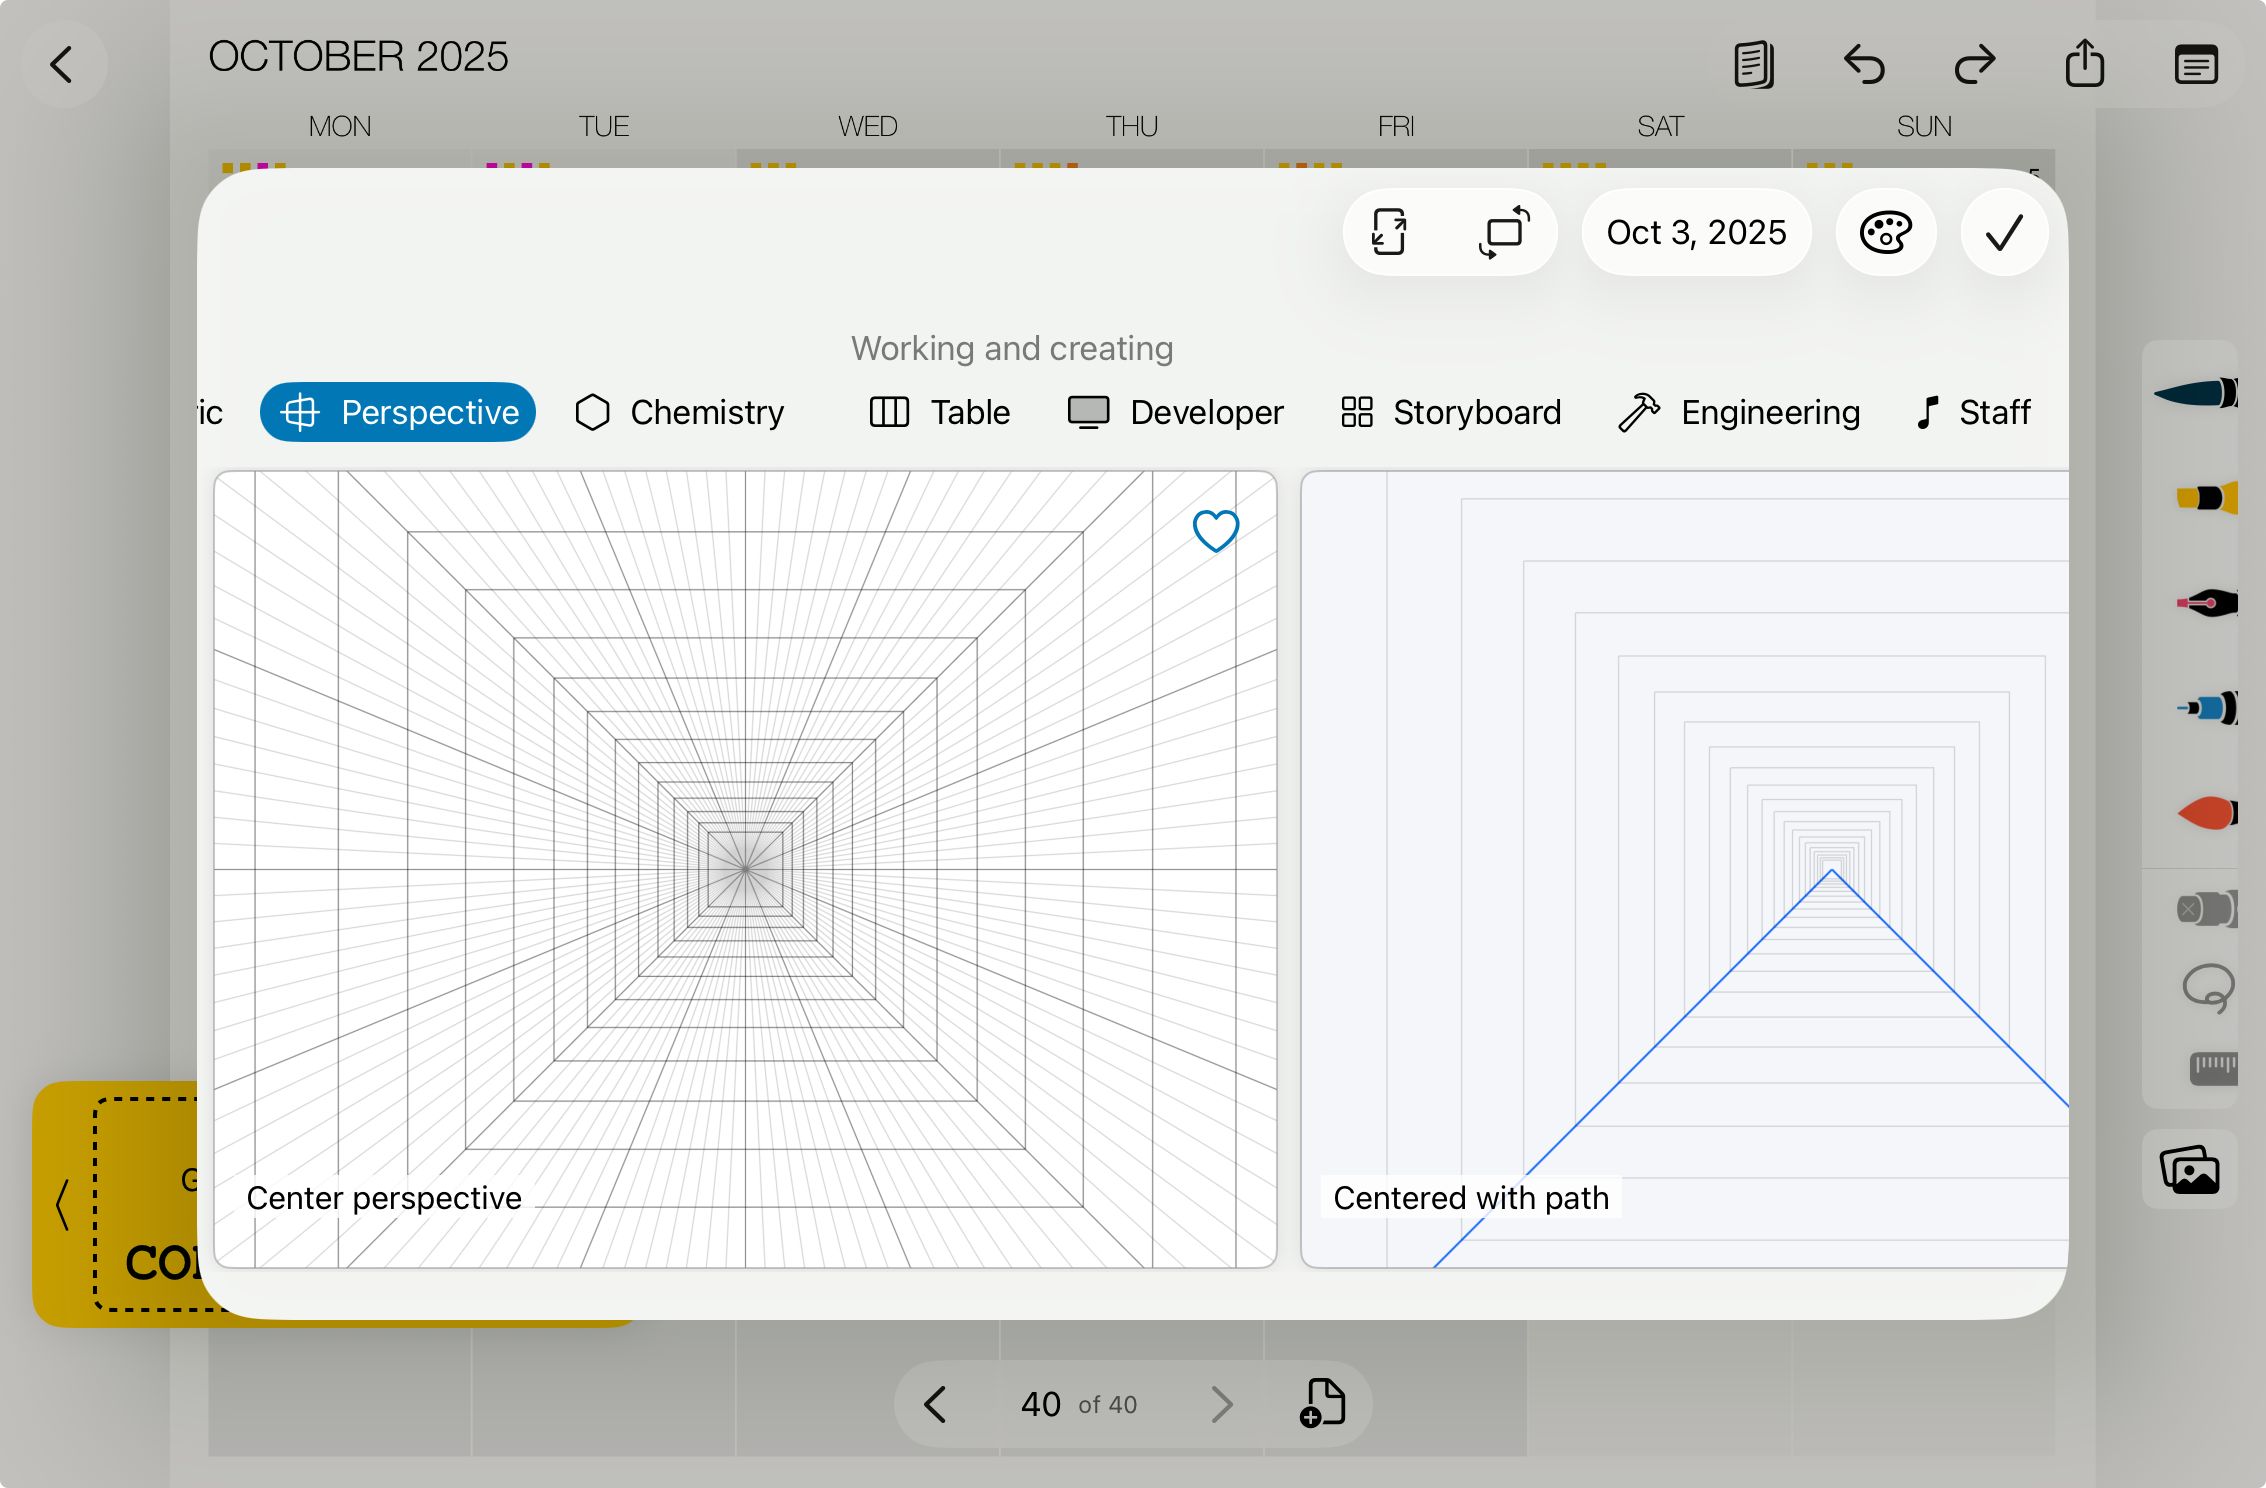This screenshot has width=2266, height=1488.
Task: Switch to the Chemistry tab
Action: tap(680, 412)
